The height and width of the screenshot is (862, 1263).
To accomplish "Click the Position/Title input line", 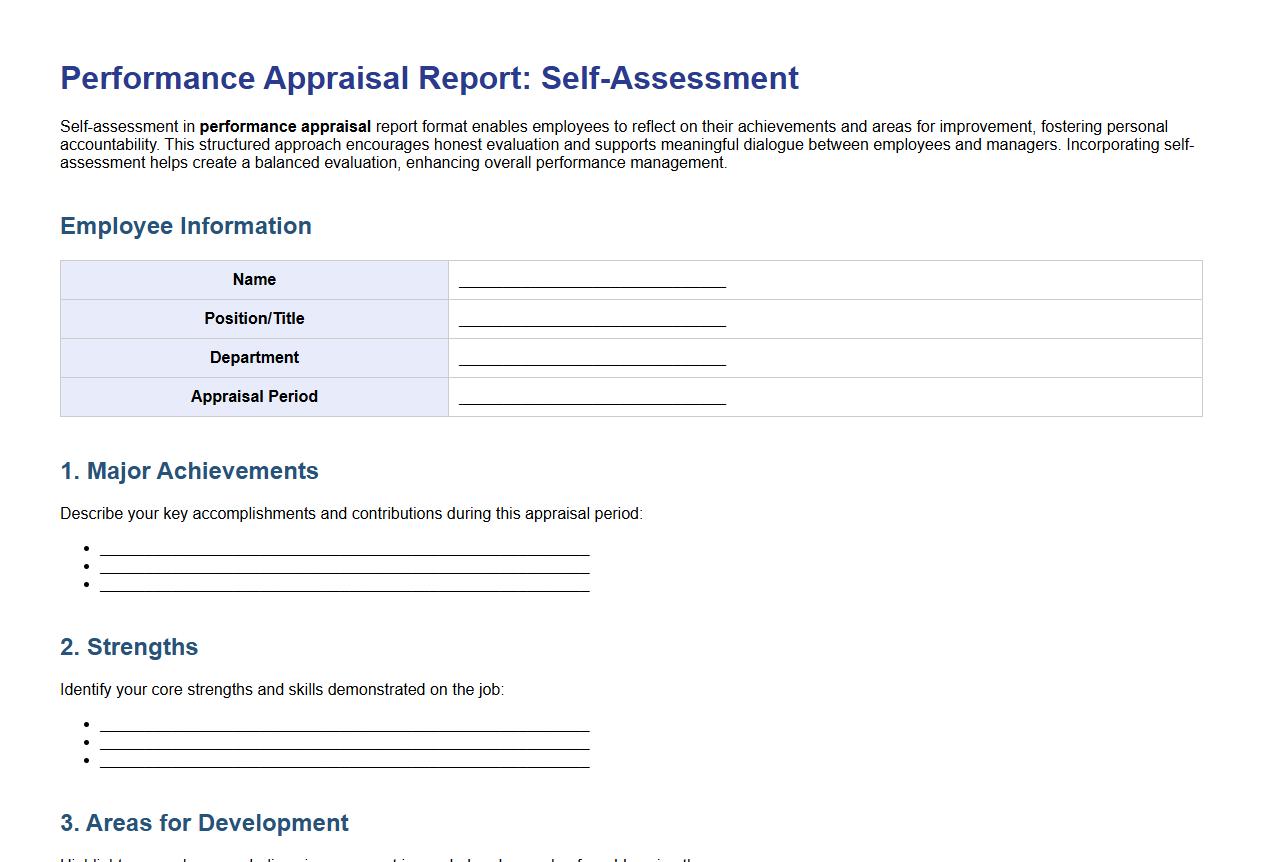I will coord(590,320).
